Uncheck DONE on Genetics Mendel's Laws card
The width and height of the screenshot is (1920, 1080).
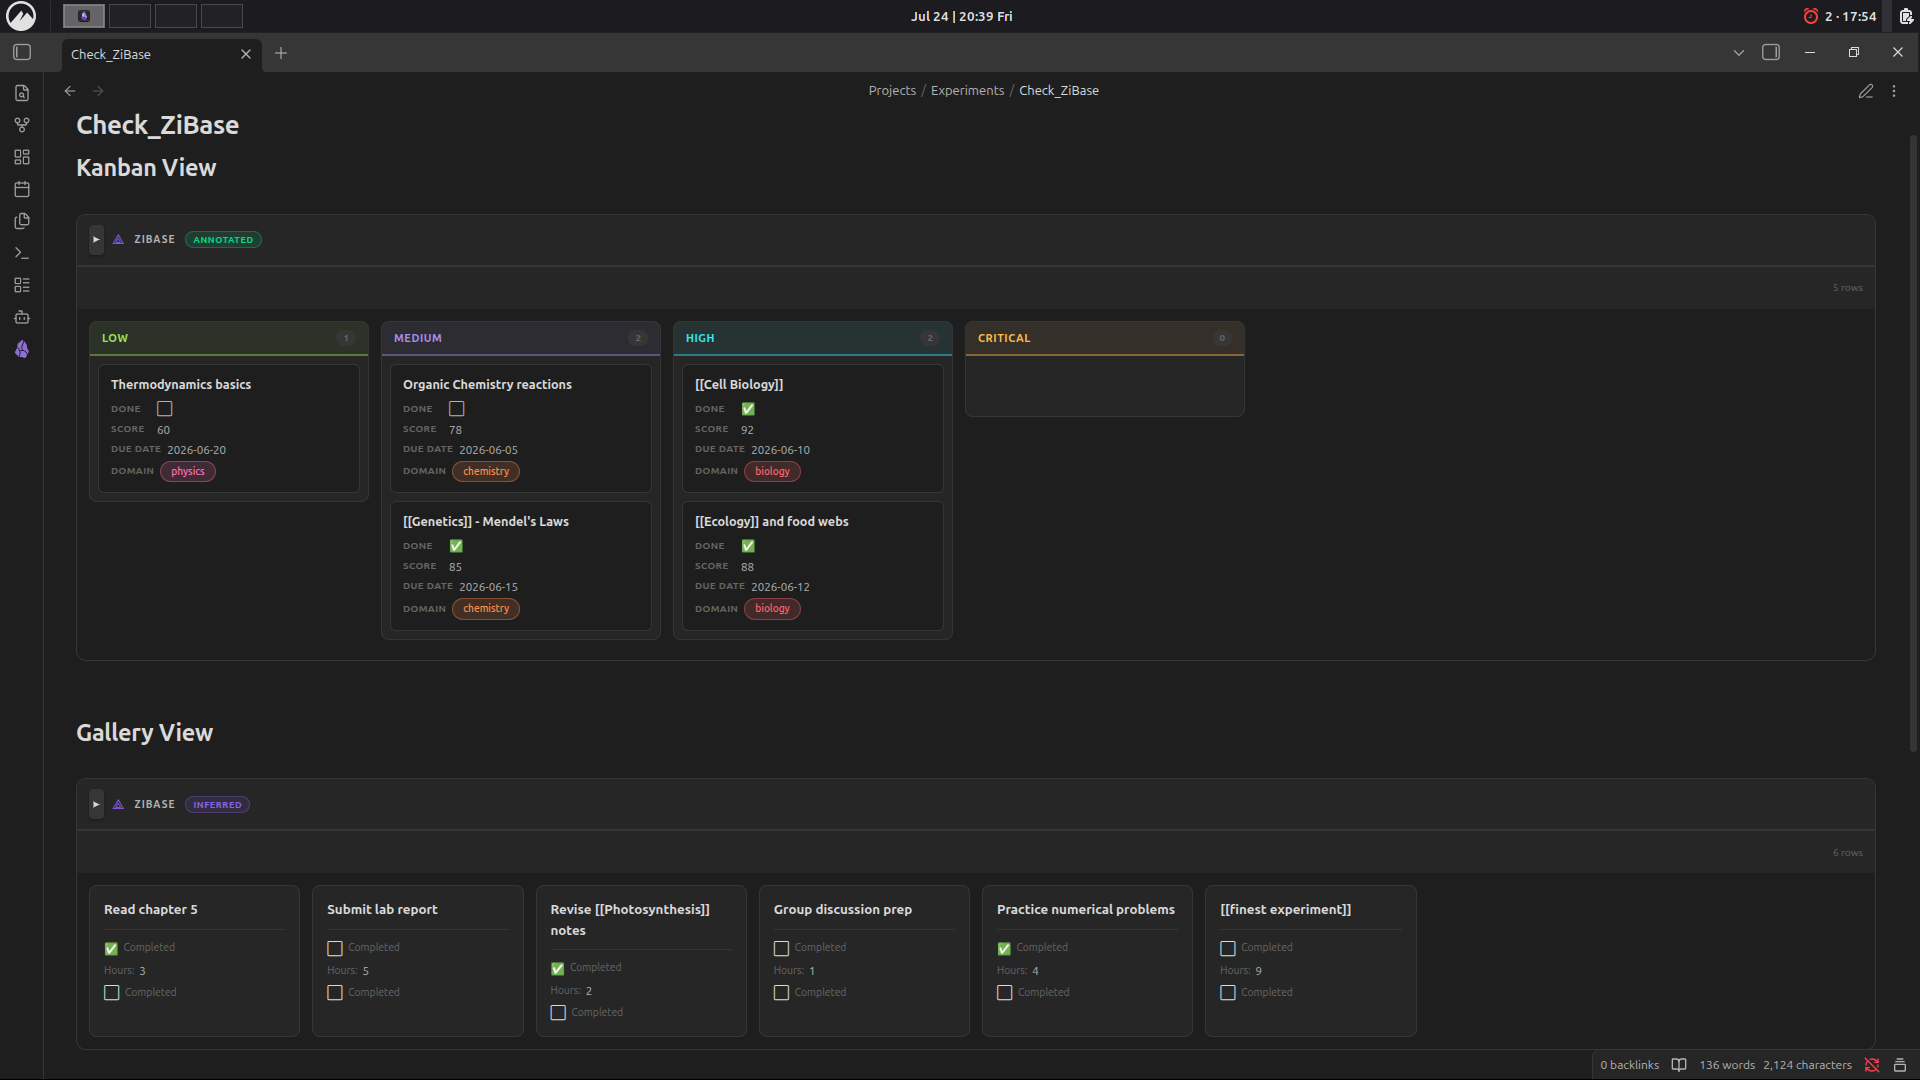click(x=456, y=546)
